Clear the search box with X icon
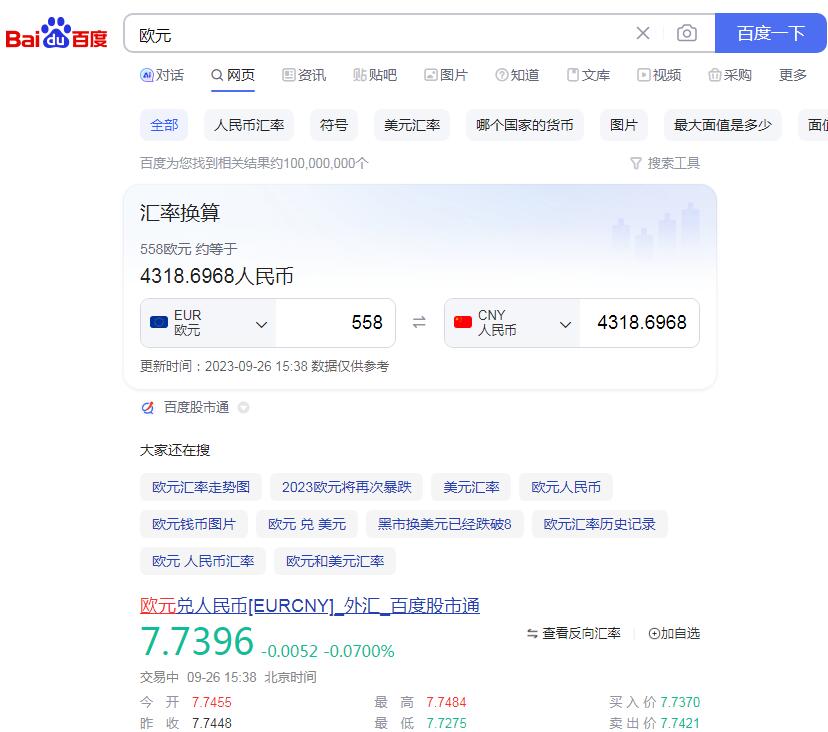Viewport: 828px width, 732px height. pyautogui.click(x=643, y=33)
